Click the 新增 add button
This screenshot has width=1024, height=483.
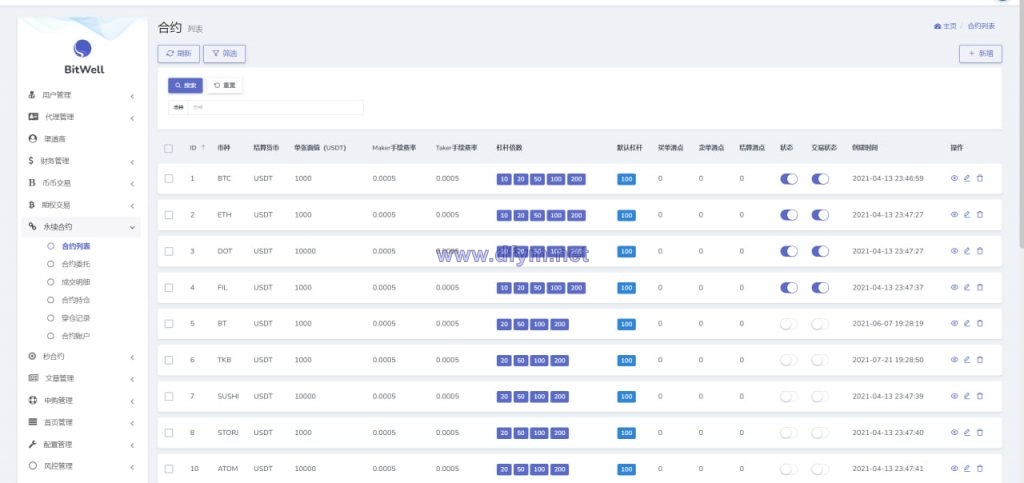coord(980,54)
